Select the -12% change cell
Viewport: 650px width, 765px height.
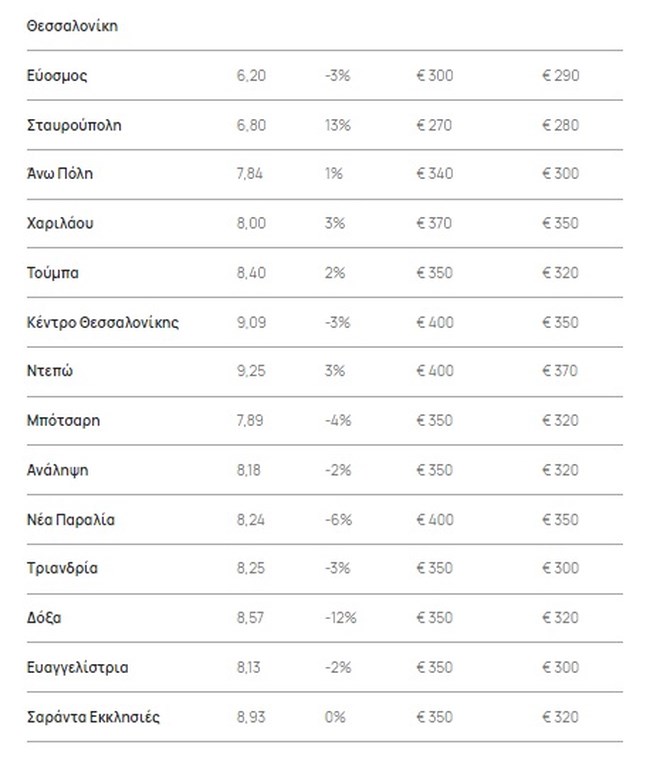point(341,618)
